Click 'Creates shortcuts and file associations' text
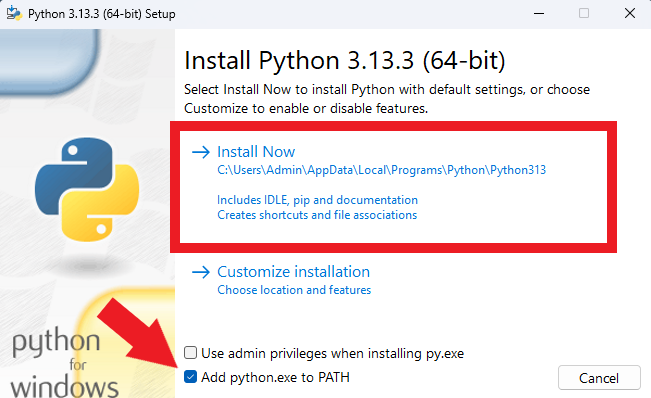Screen dimensions: 651x398 point(317,215)
